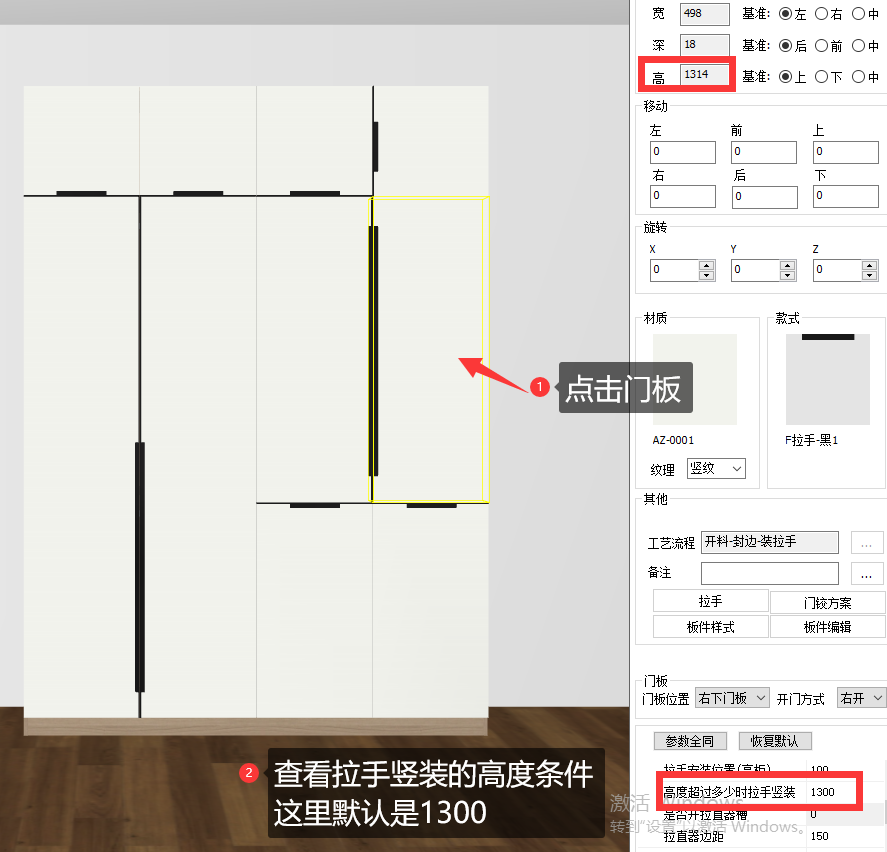Select the 下 height baseline radio

coord(821,76)
